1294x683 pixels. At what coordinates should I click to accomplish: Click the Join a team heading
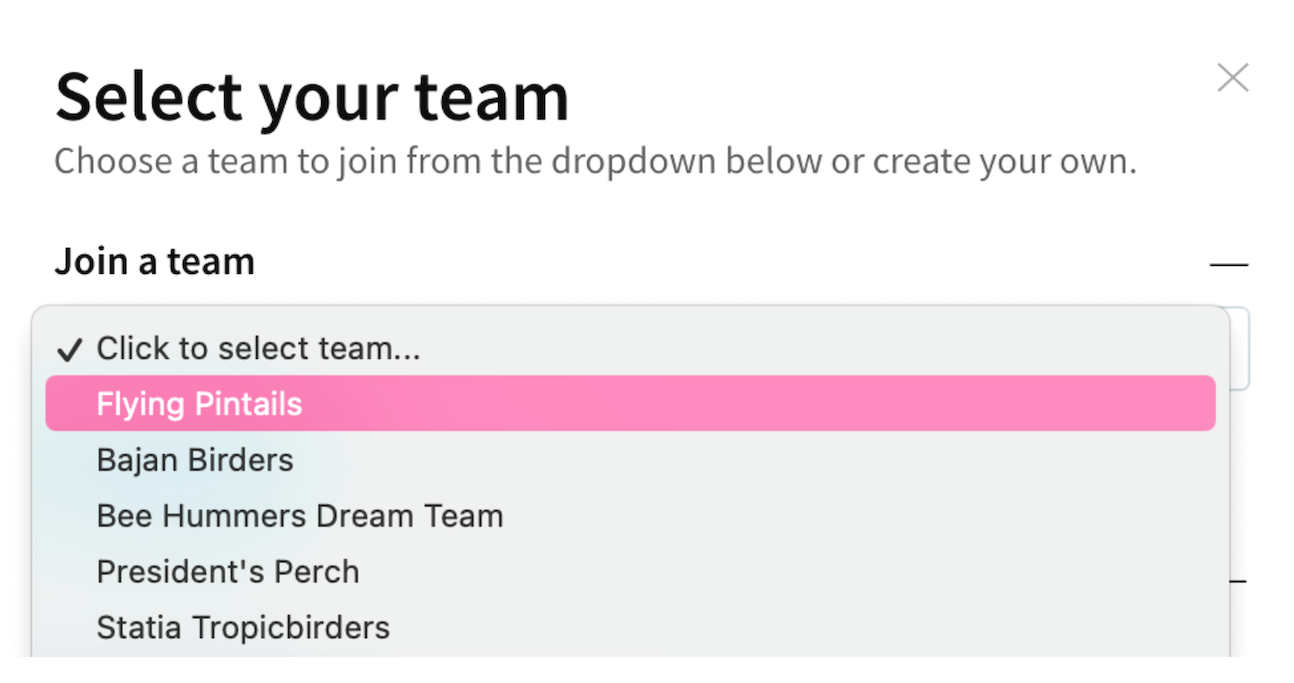click(x=154, y=262)
